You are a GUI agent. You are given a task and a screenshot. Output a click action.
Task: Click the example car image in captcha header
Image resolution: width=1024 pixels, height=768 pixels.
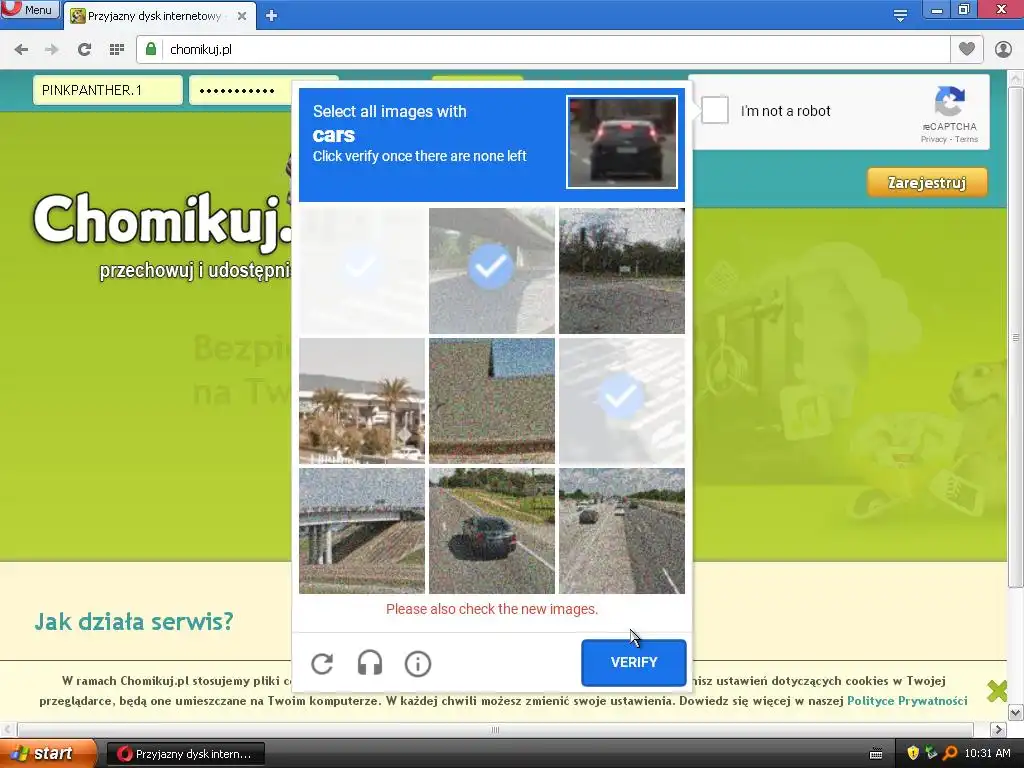tap(622, 142)
